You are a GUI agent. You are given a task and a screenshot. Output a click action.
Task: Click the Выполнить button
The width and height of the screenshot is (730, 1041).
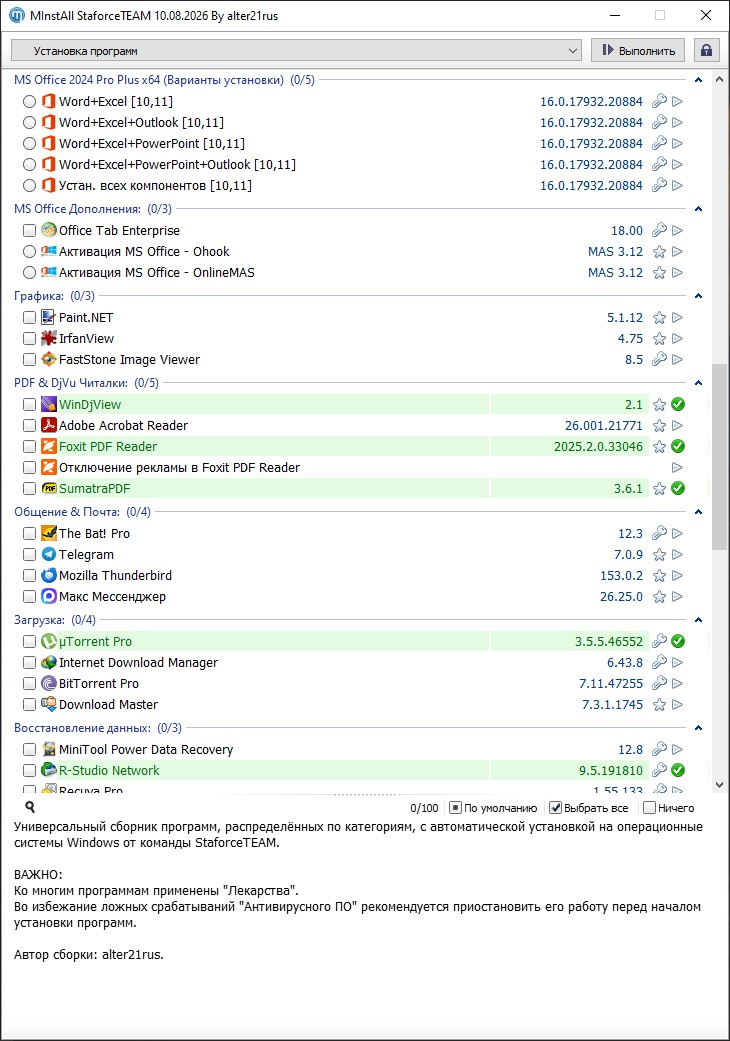pos(638,50)
